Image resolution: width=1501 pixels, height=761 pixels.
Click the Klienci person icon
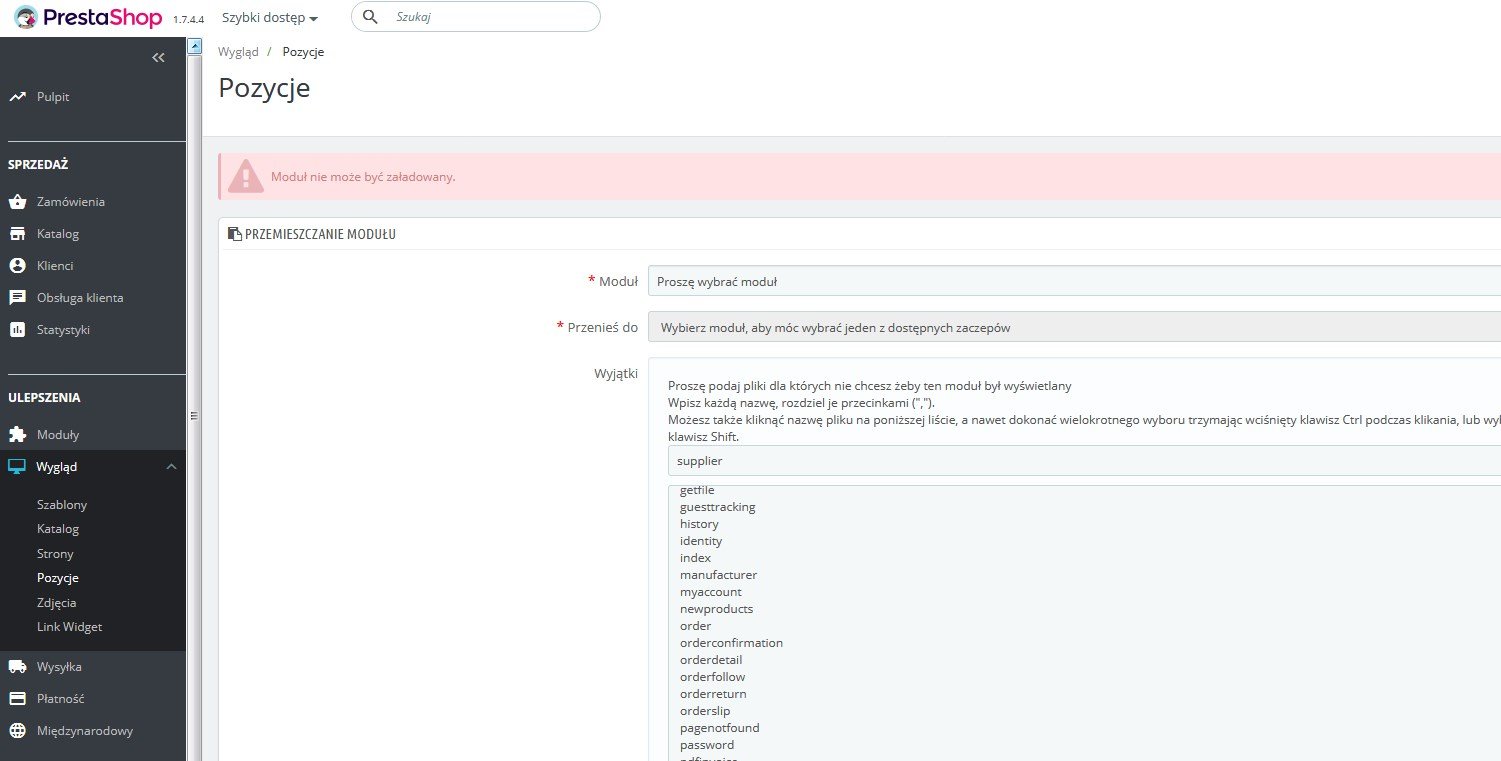17,266
